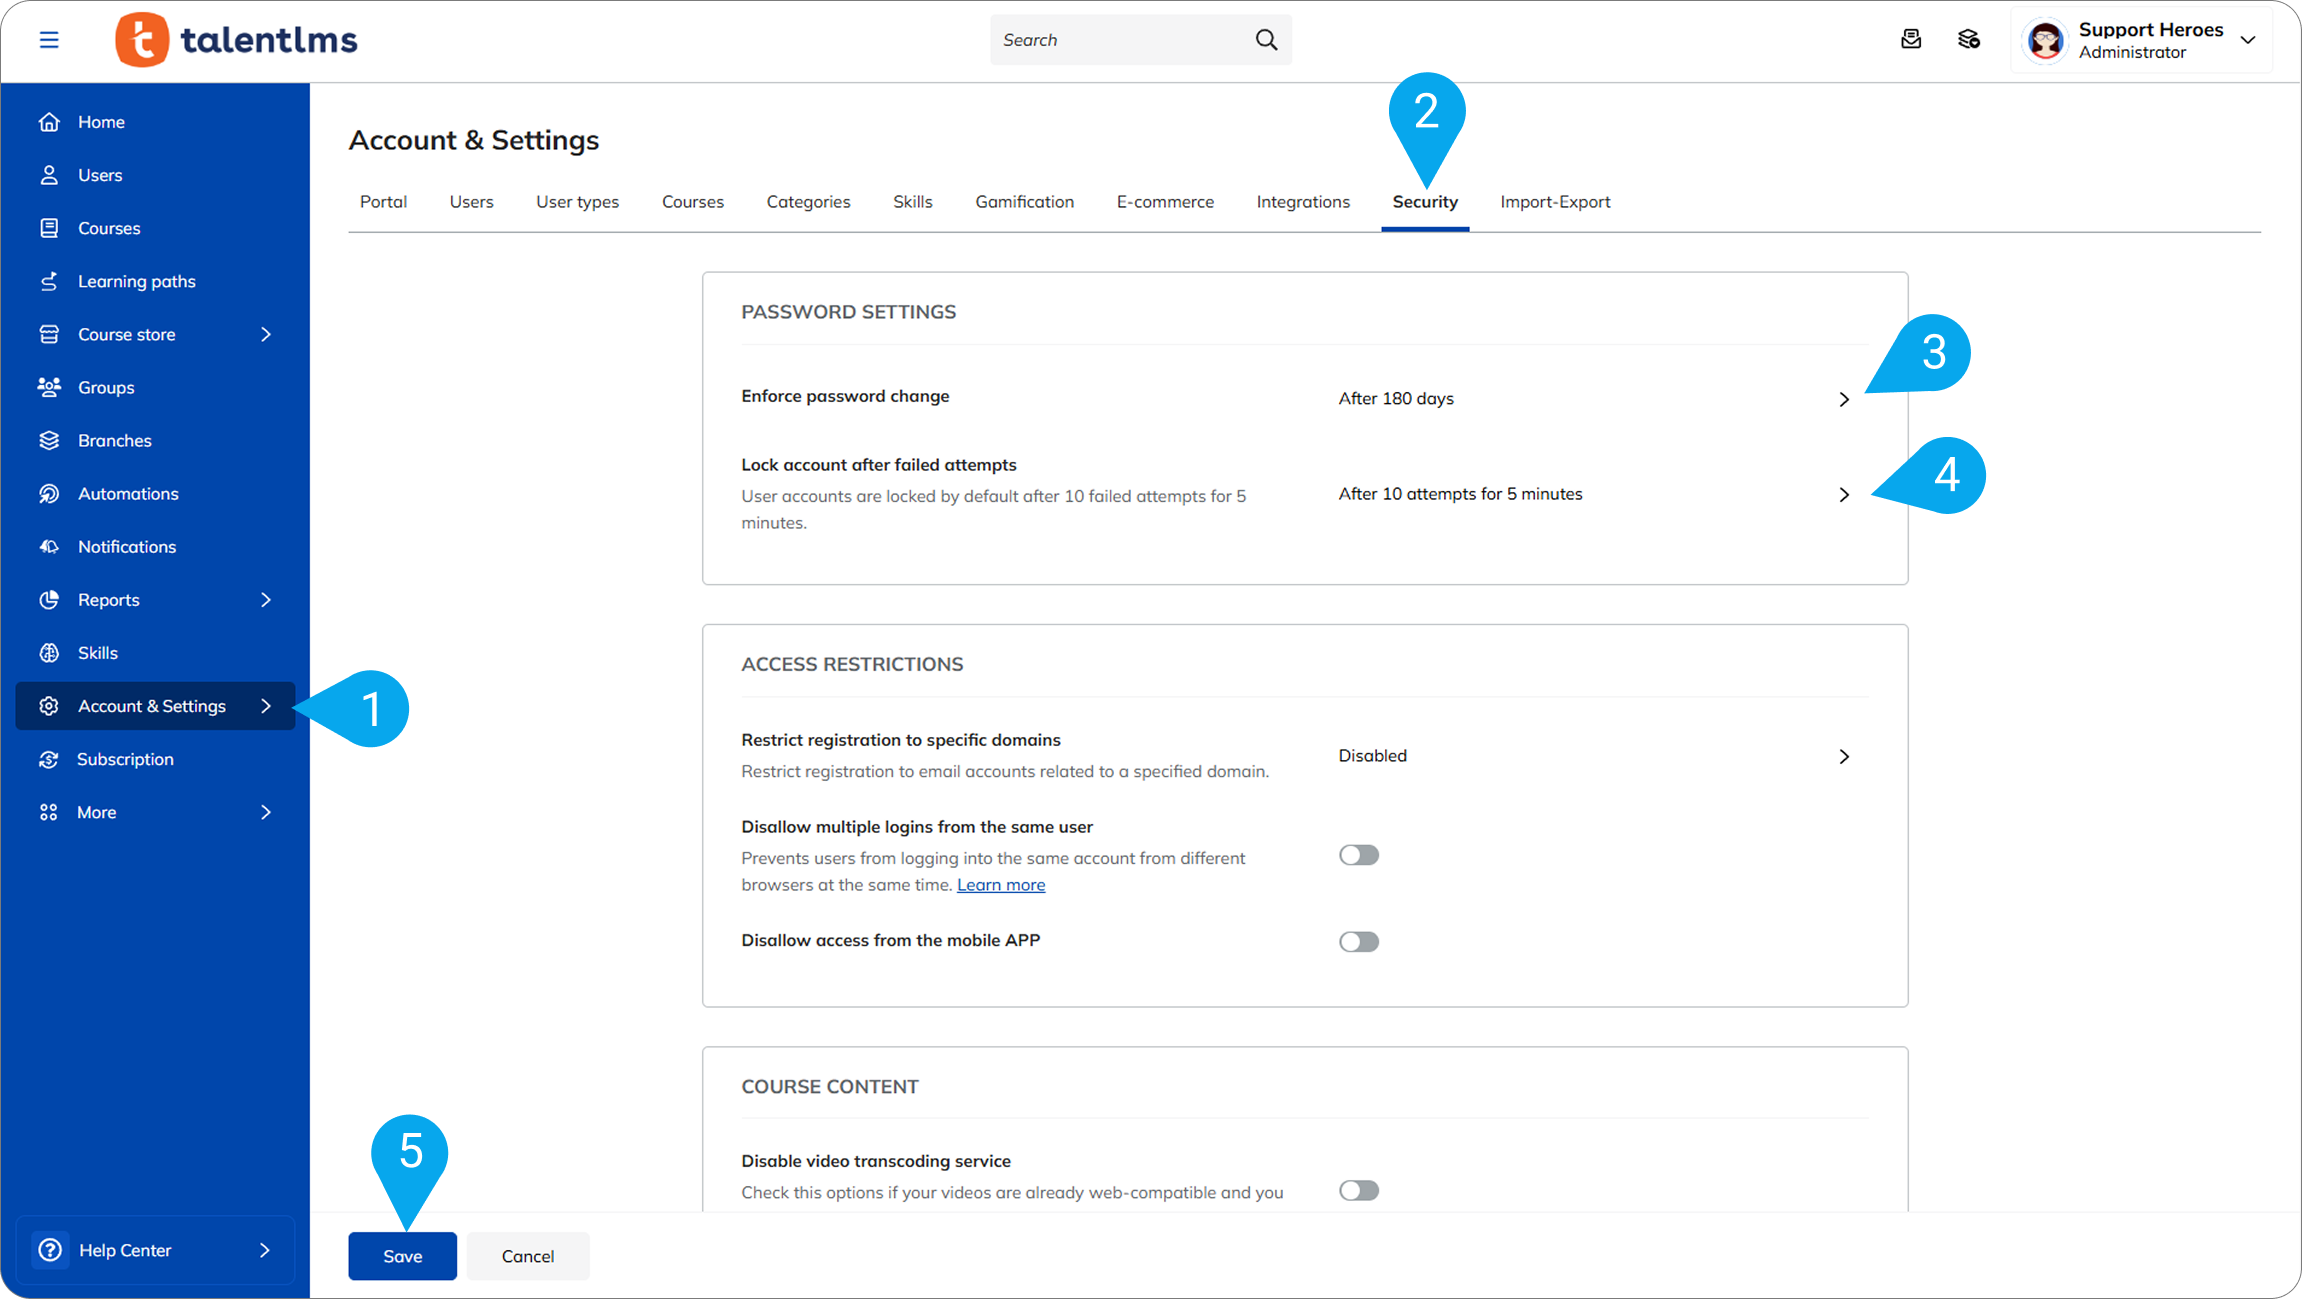Screen dimensions: 2302x1299
Task: Click the Groups sidebar icon
Action: click(49, 388)
